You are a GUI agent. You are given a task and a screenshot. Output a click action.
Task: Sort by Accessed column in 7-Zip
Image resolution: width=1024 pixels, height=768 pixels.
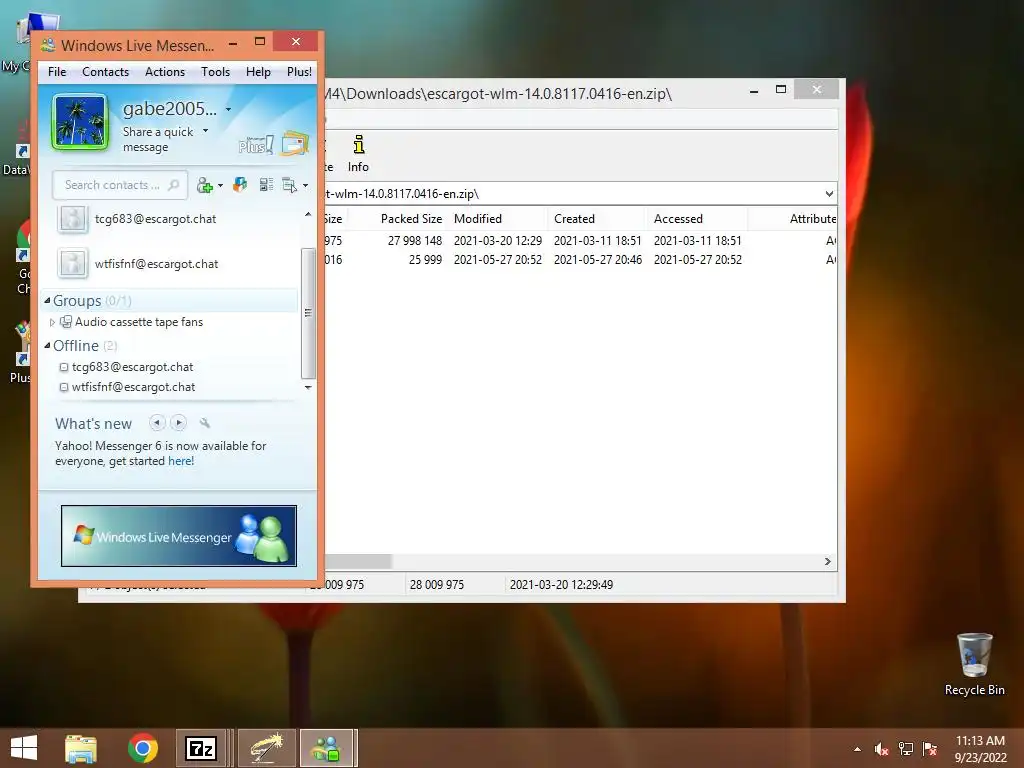(x=679, y=219)
